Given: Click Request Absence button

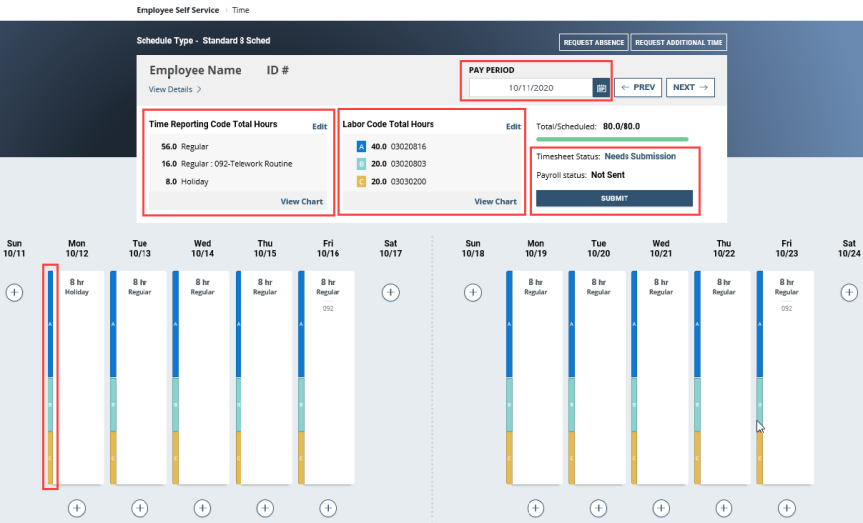Looking at the screenshot, I should (593, 43).
